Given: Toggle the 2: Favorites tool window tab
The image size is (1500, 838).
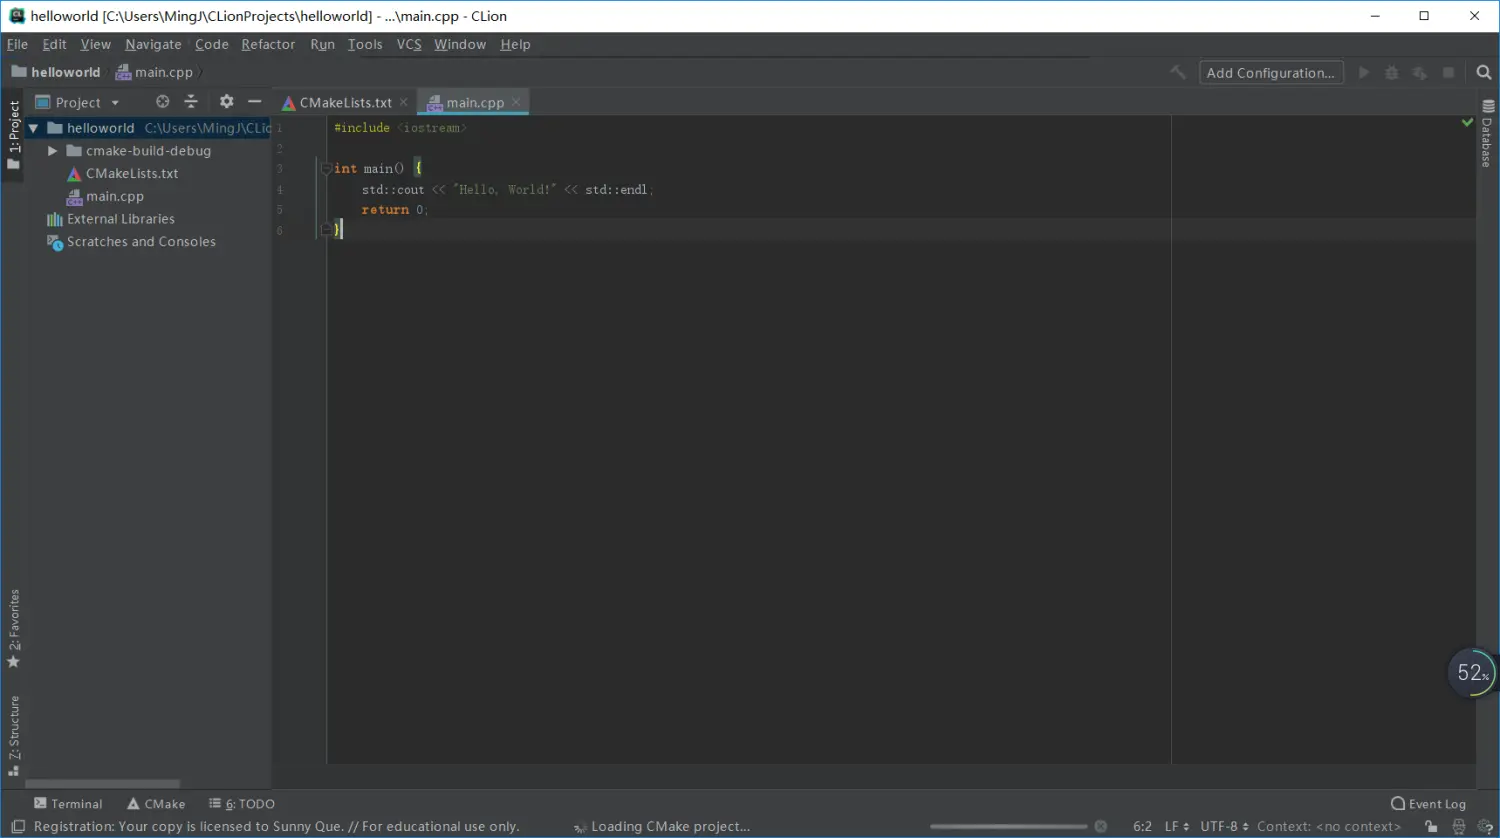Looking at the screenshot, I should 13,628.
